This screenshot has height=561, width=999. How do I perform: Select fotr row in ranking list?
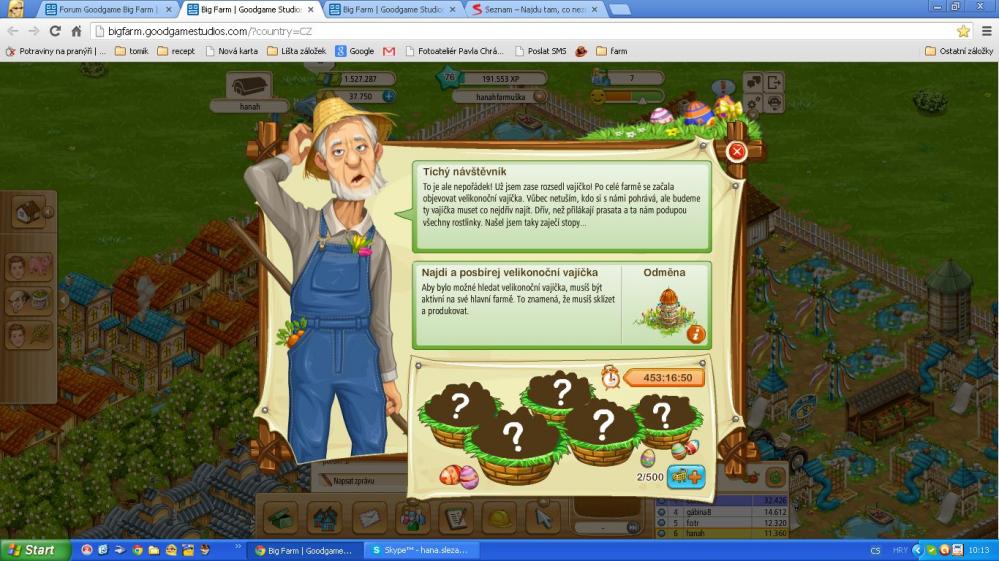pos(722,522)
